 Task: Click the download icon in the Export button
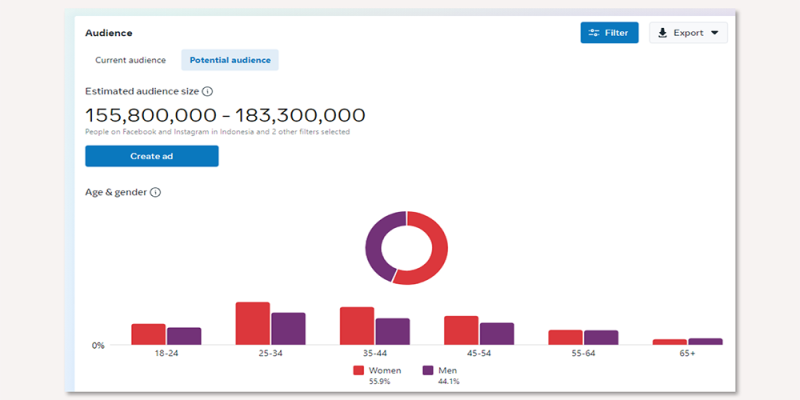[x=662, y=33]
